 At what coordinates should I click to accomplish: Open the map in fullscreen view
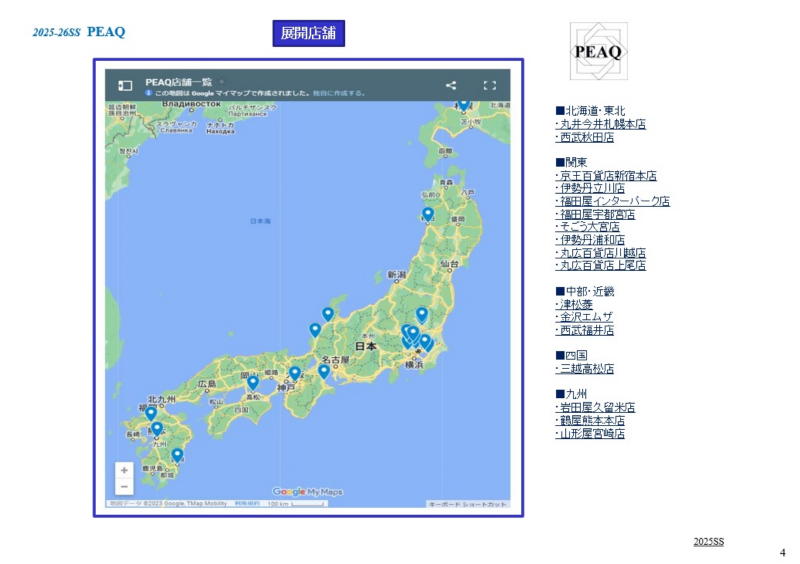(x=490, y=85)
